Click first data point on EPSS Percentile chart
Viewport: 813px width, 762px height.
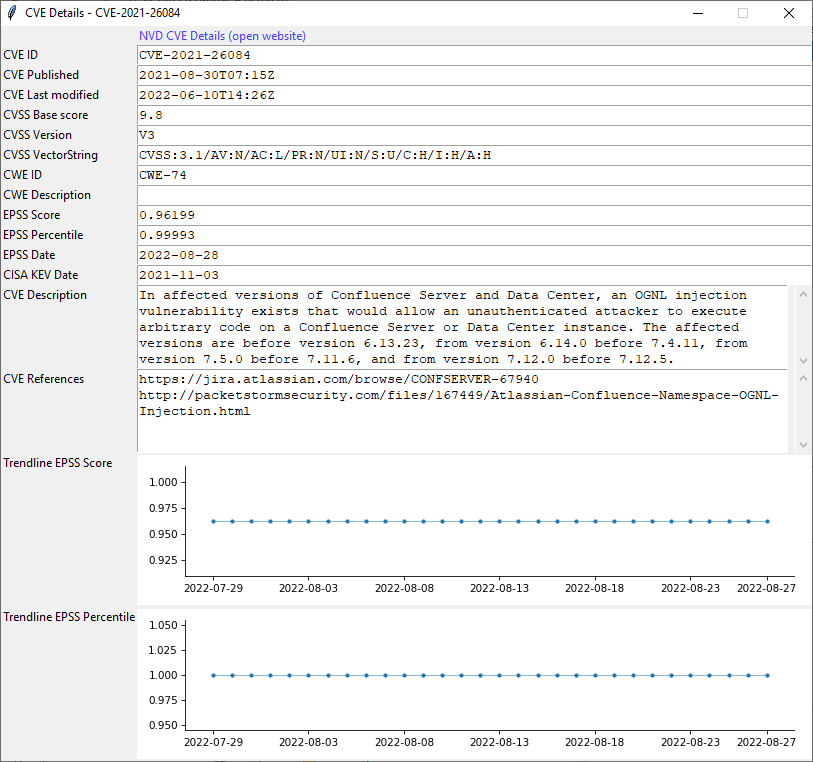pos(214,675)
